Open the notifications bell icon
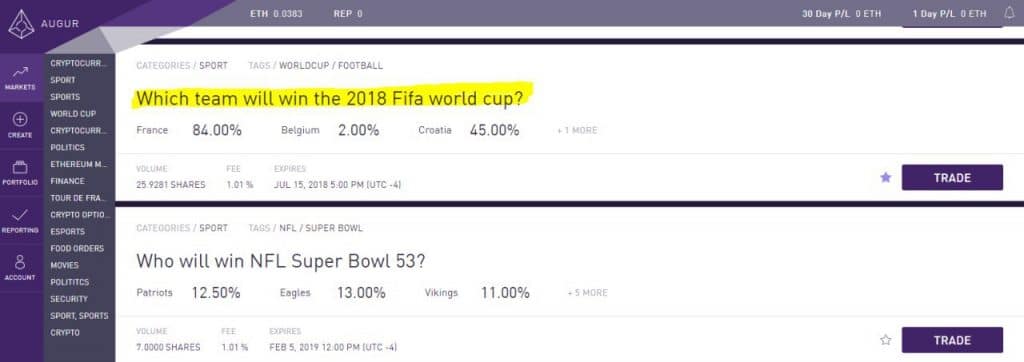This screenshot has height=362, width=1024. 1010,13
